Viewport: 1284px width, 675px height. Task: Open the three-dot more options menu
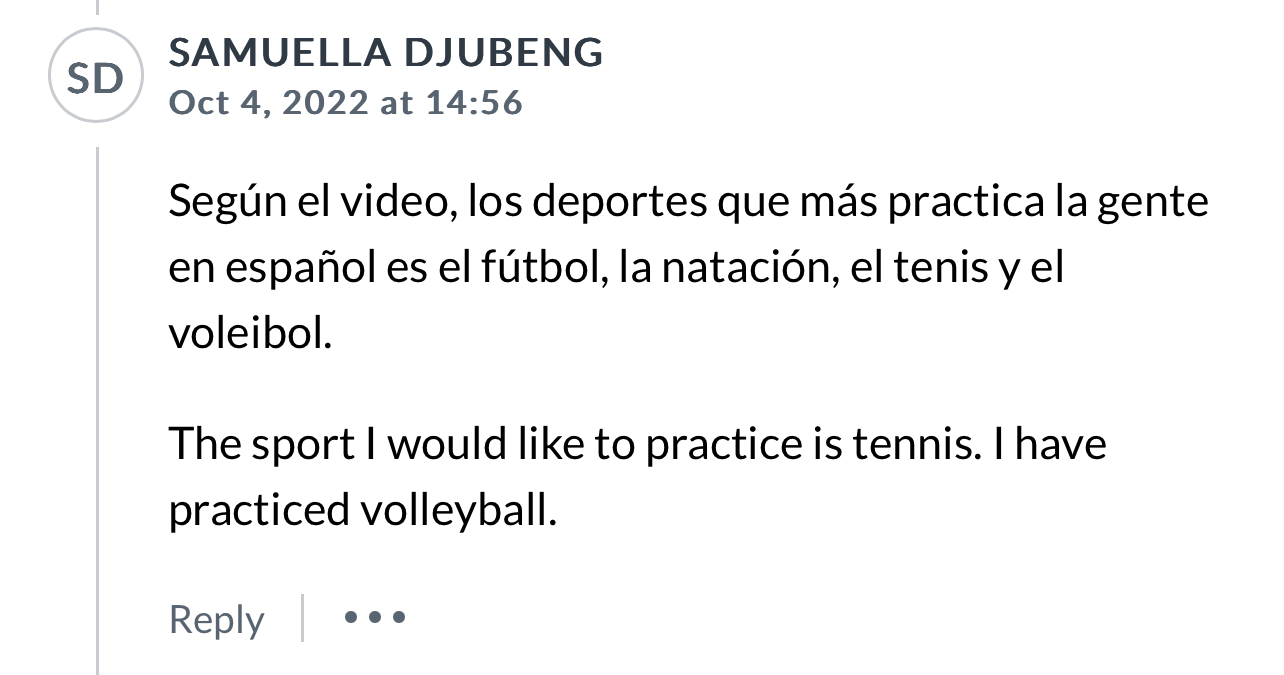(x=375, y=617)
